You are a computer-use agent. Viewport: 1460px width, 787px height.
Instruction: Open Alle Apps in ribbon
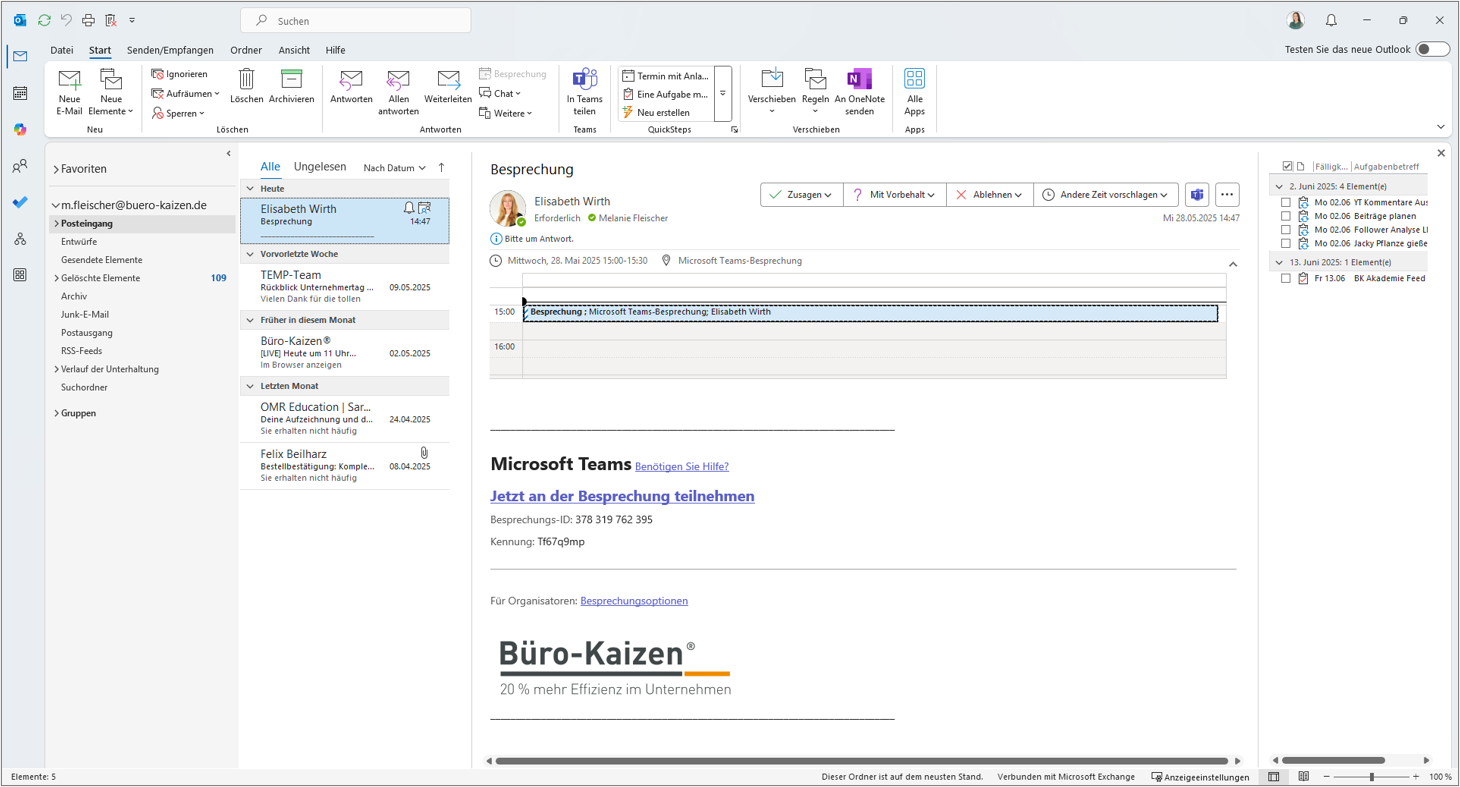(914, 92)
